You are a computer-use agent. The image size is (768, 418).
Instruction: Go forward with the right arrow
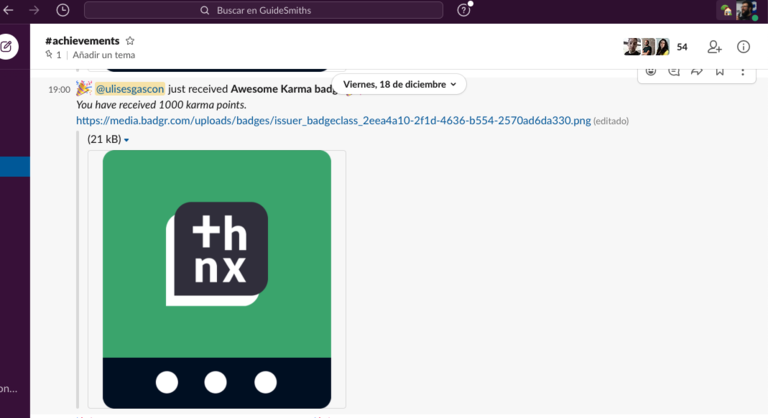point(34,10)
